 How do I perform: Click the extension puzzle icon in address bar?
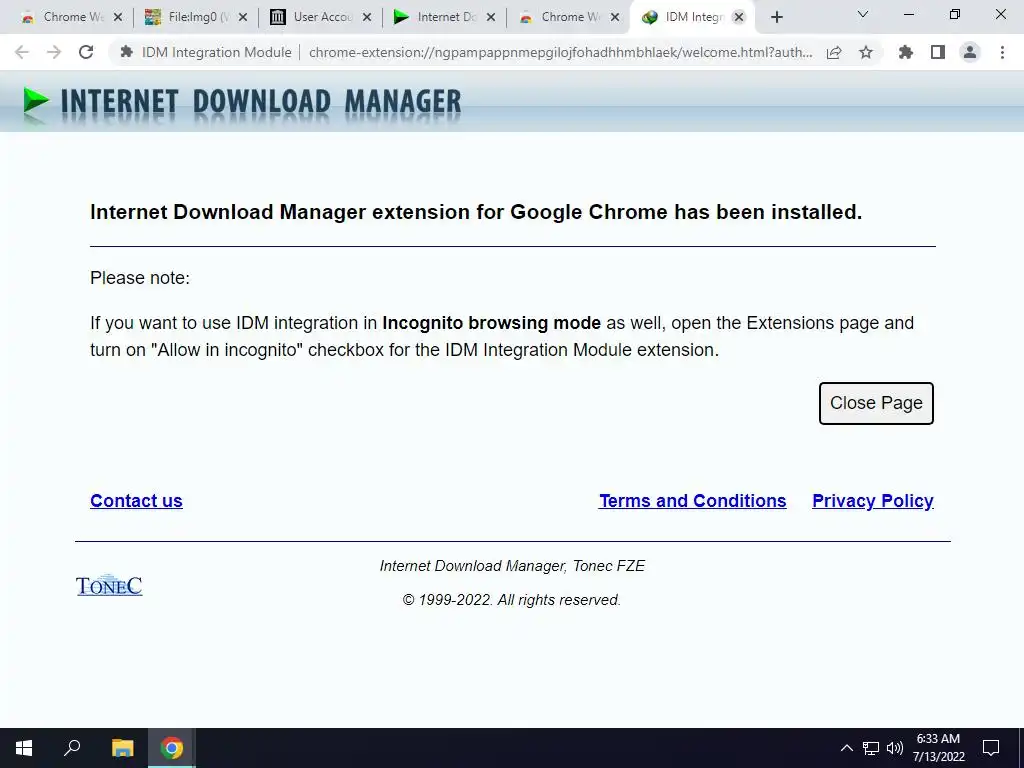click(x=127, y=52)
